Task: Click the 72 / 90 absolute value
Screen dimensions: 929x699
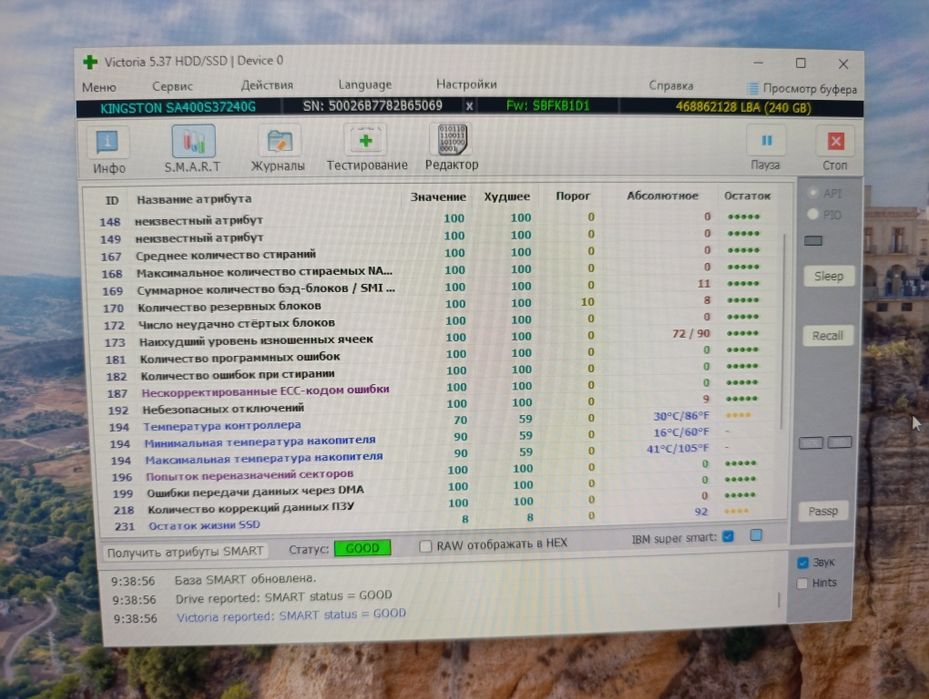Action: coord(691,334)
